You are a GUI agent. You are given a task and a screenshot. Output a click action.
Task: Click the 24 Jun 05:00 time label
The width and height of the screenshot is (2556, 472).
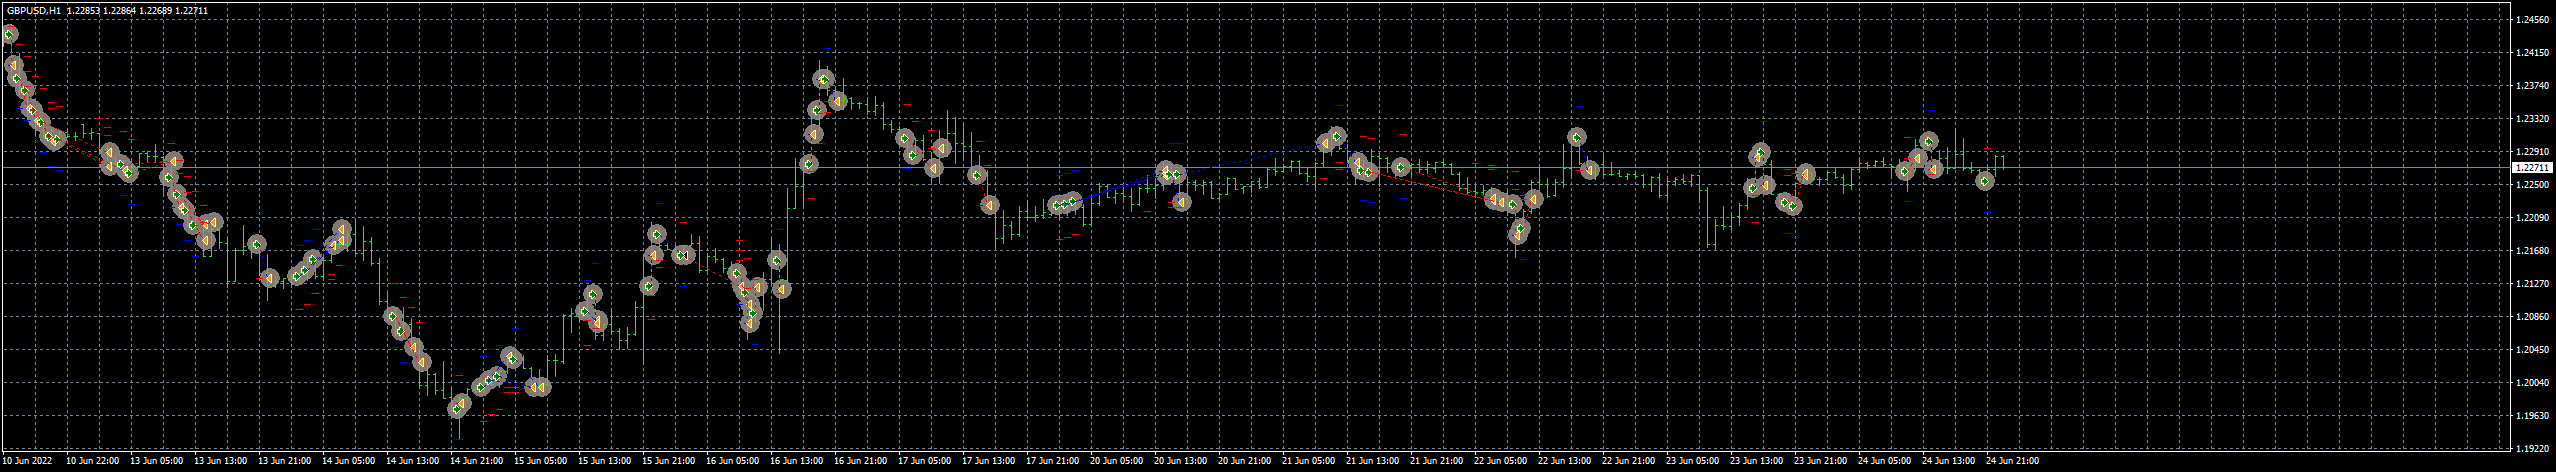point(1884,462)
